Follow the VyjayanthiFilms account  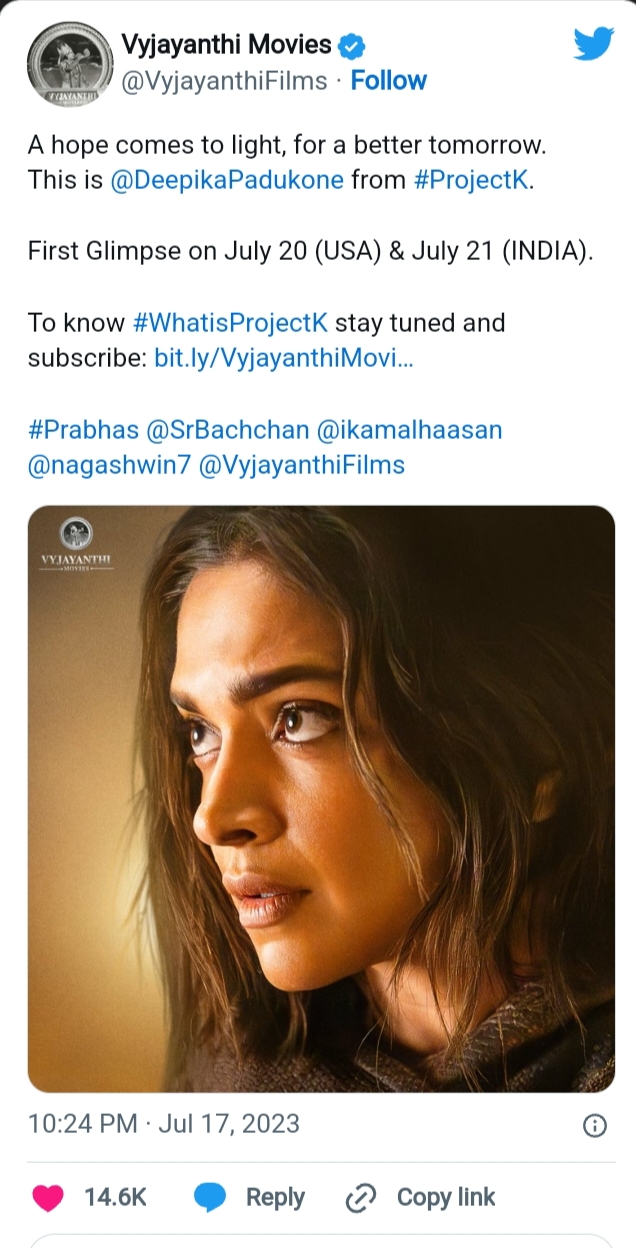click(388, 81)
